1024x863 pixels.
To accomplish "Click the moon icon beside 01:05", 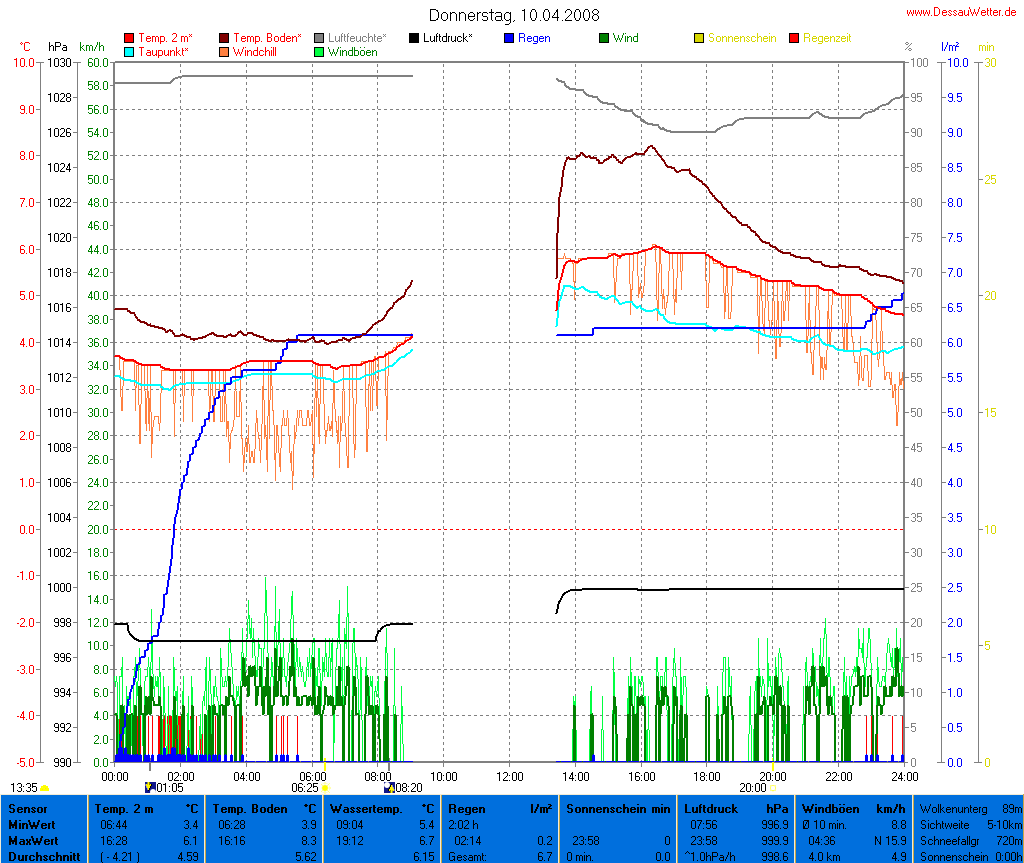I will click(x=150, y=787).
